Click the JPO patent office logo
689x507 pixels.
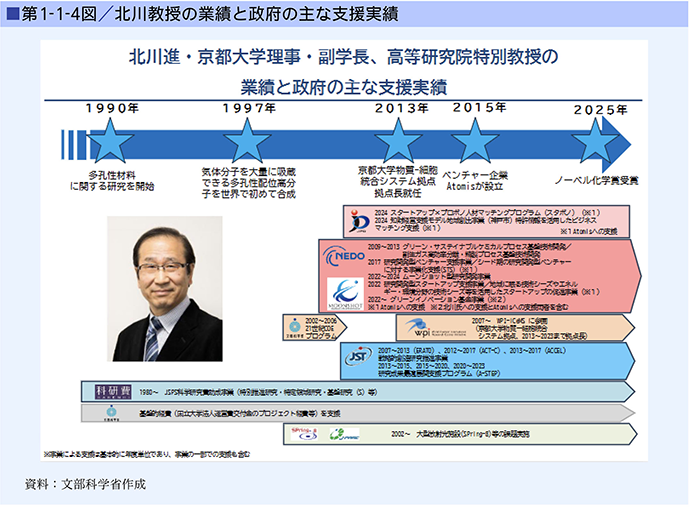pos(359,221)
